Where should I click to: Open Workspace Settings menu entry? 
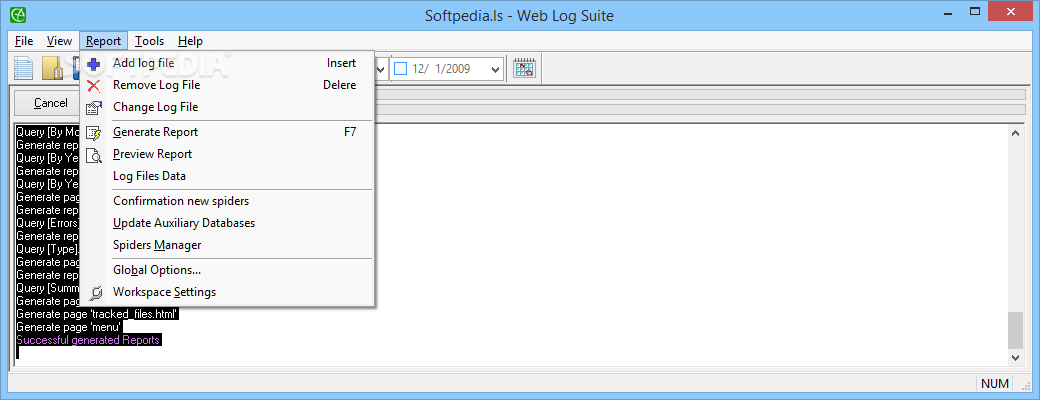(228, 292)
